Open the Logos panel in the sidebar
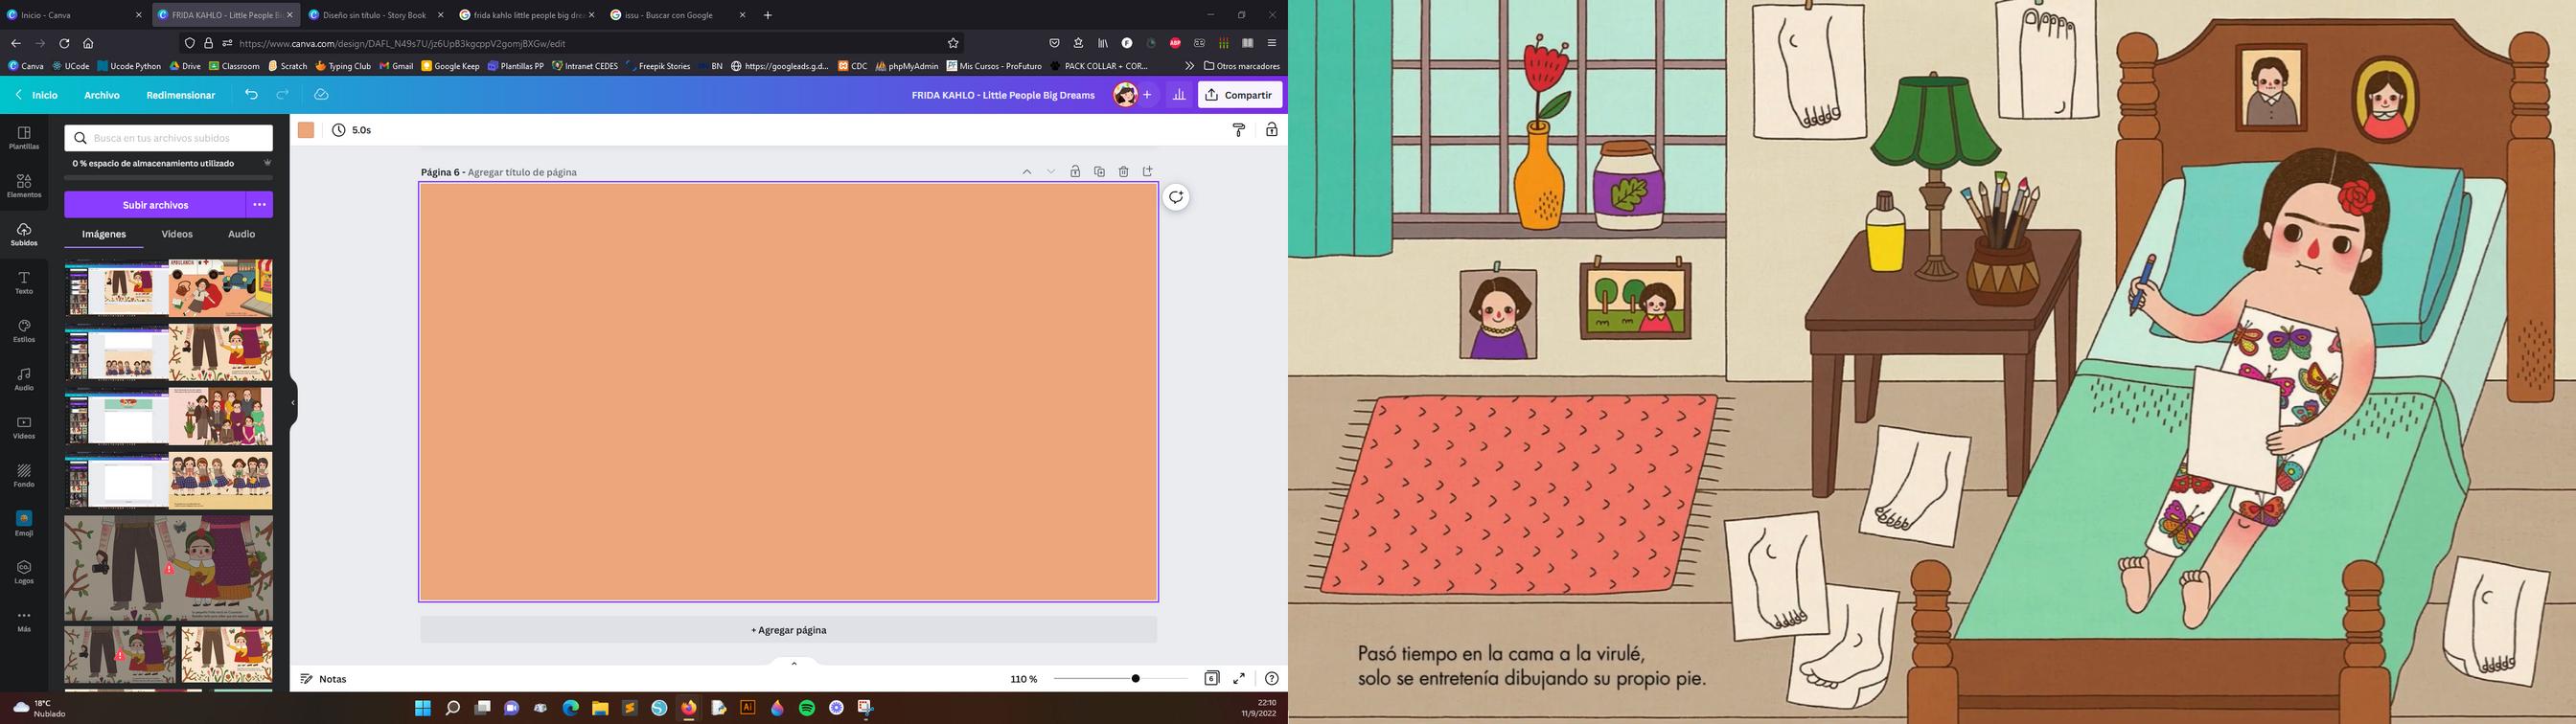The height and width of the screenshot is (724, 2576). pos(24,572)
